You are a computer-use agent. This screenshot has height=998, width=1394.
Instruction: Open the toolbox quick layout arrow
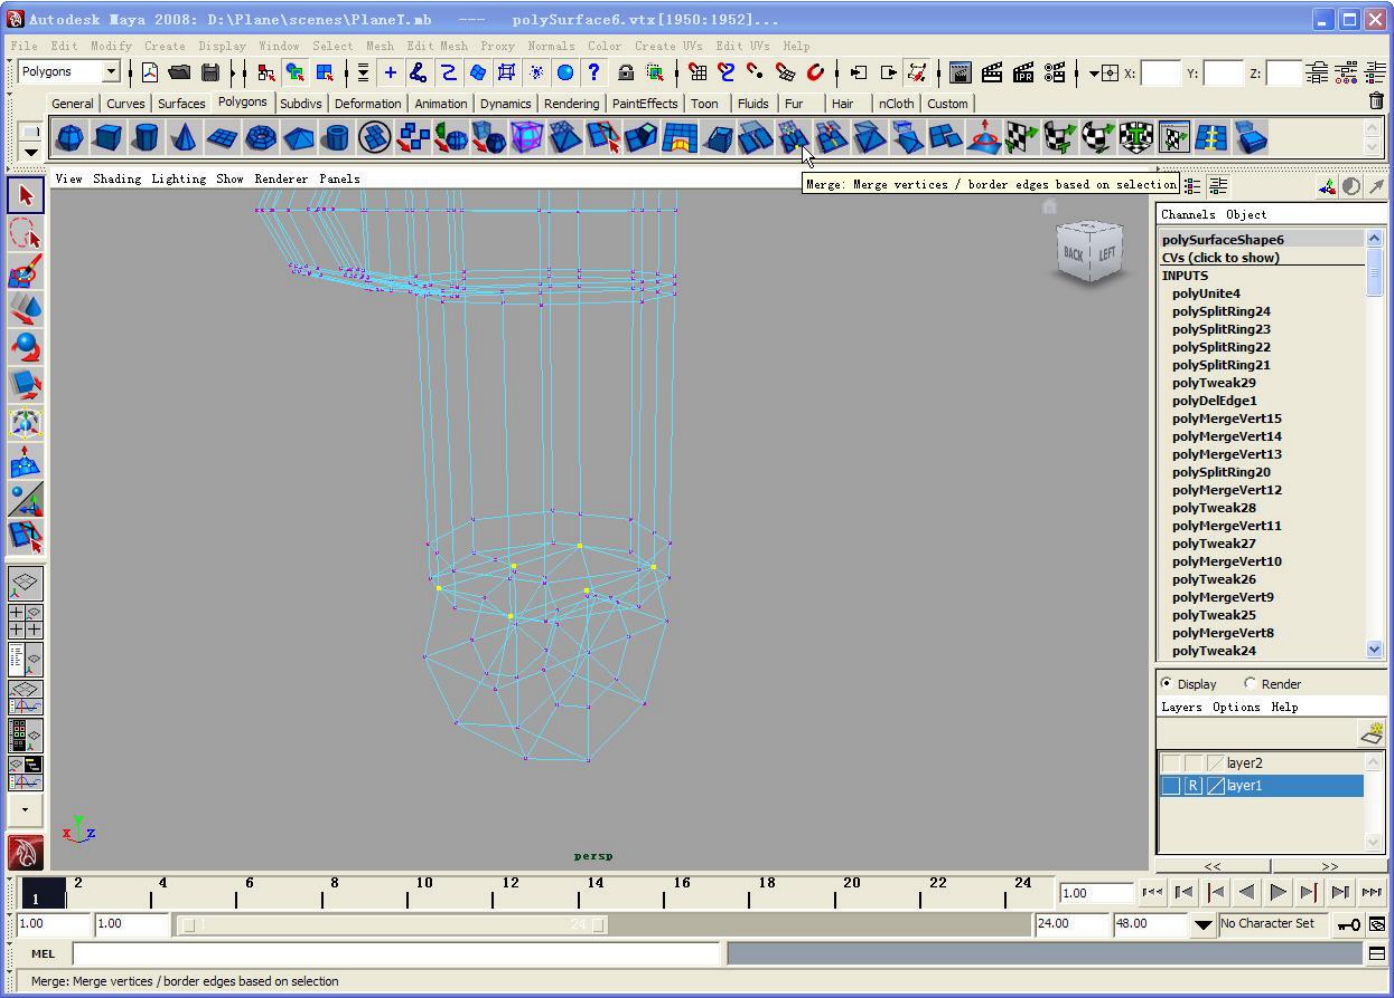25,810
